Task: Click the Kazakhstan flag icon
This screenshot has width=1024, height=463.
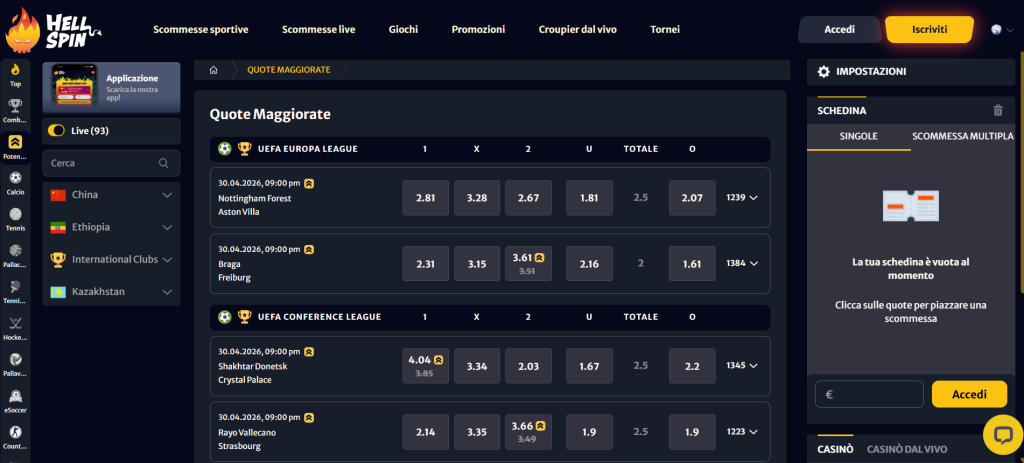Action: click(58, 292)
